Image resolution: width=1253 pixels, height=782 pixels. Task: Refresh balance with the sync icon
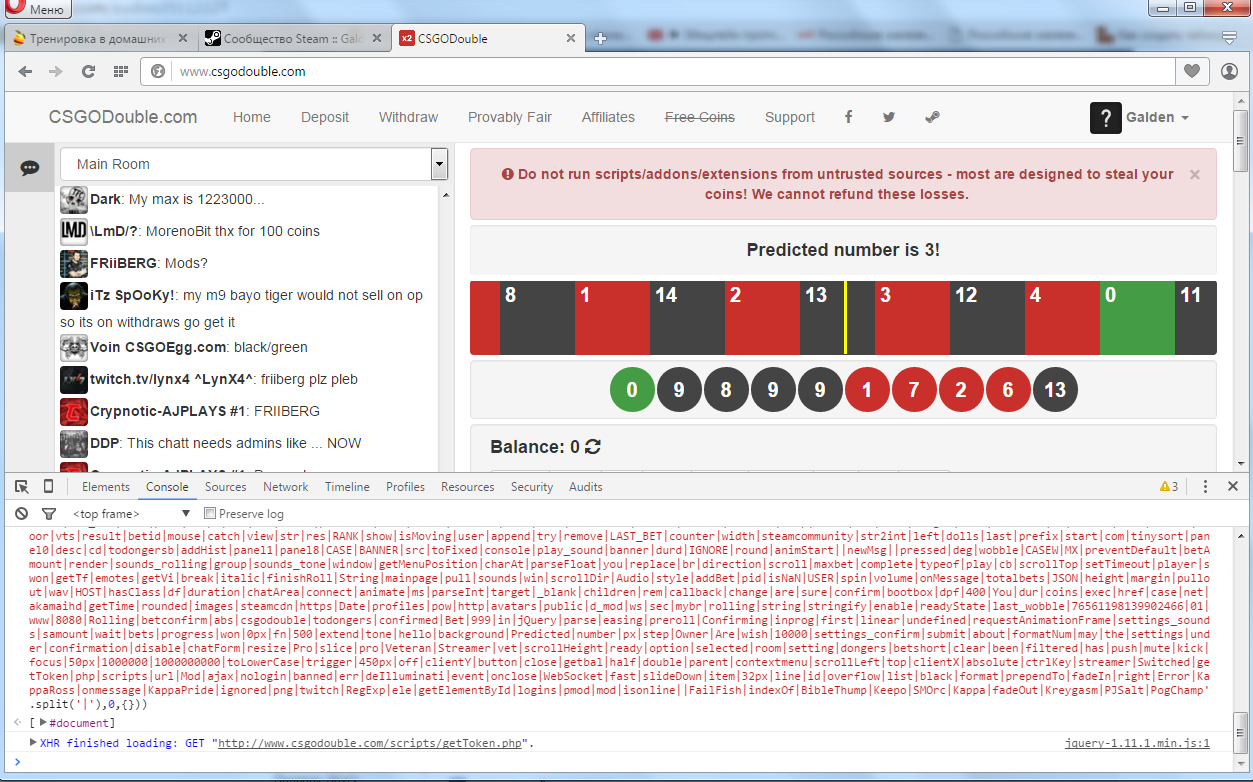point(593,447)
